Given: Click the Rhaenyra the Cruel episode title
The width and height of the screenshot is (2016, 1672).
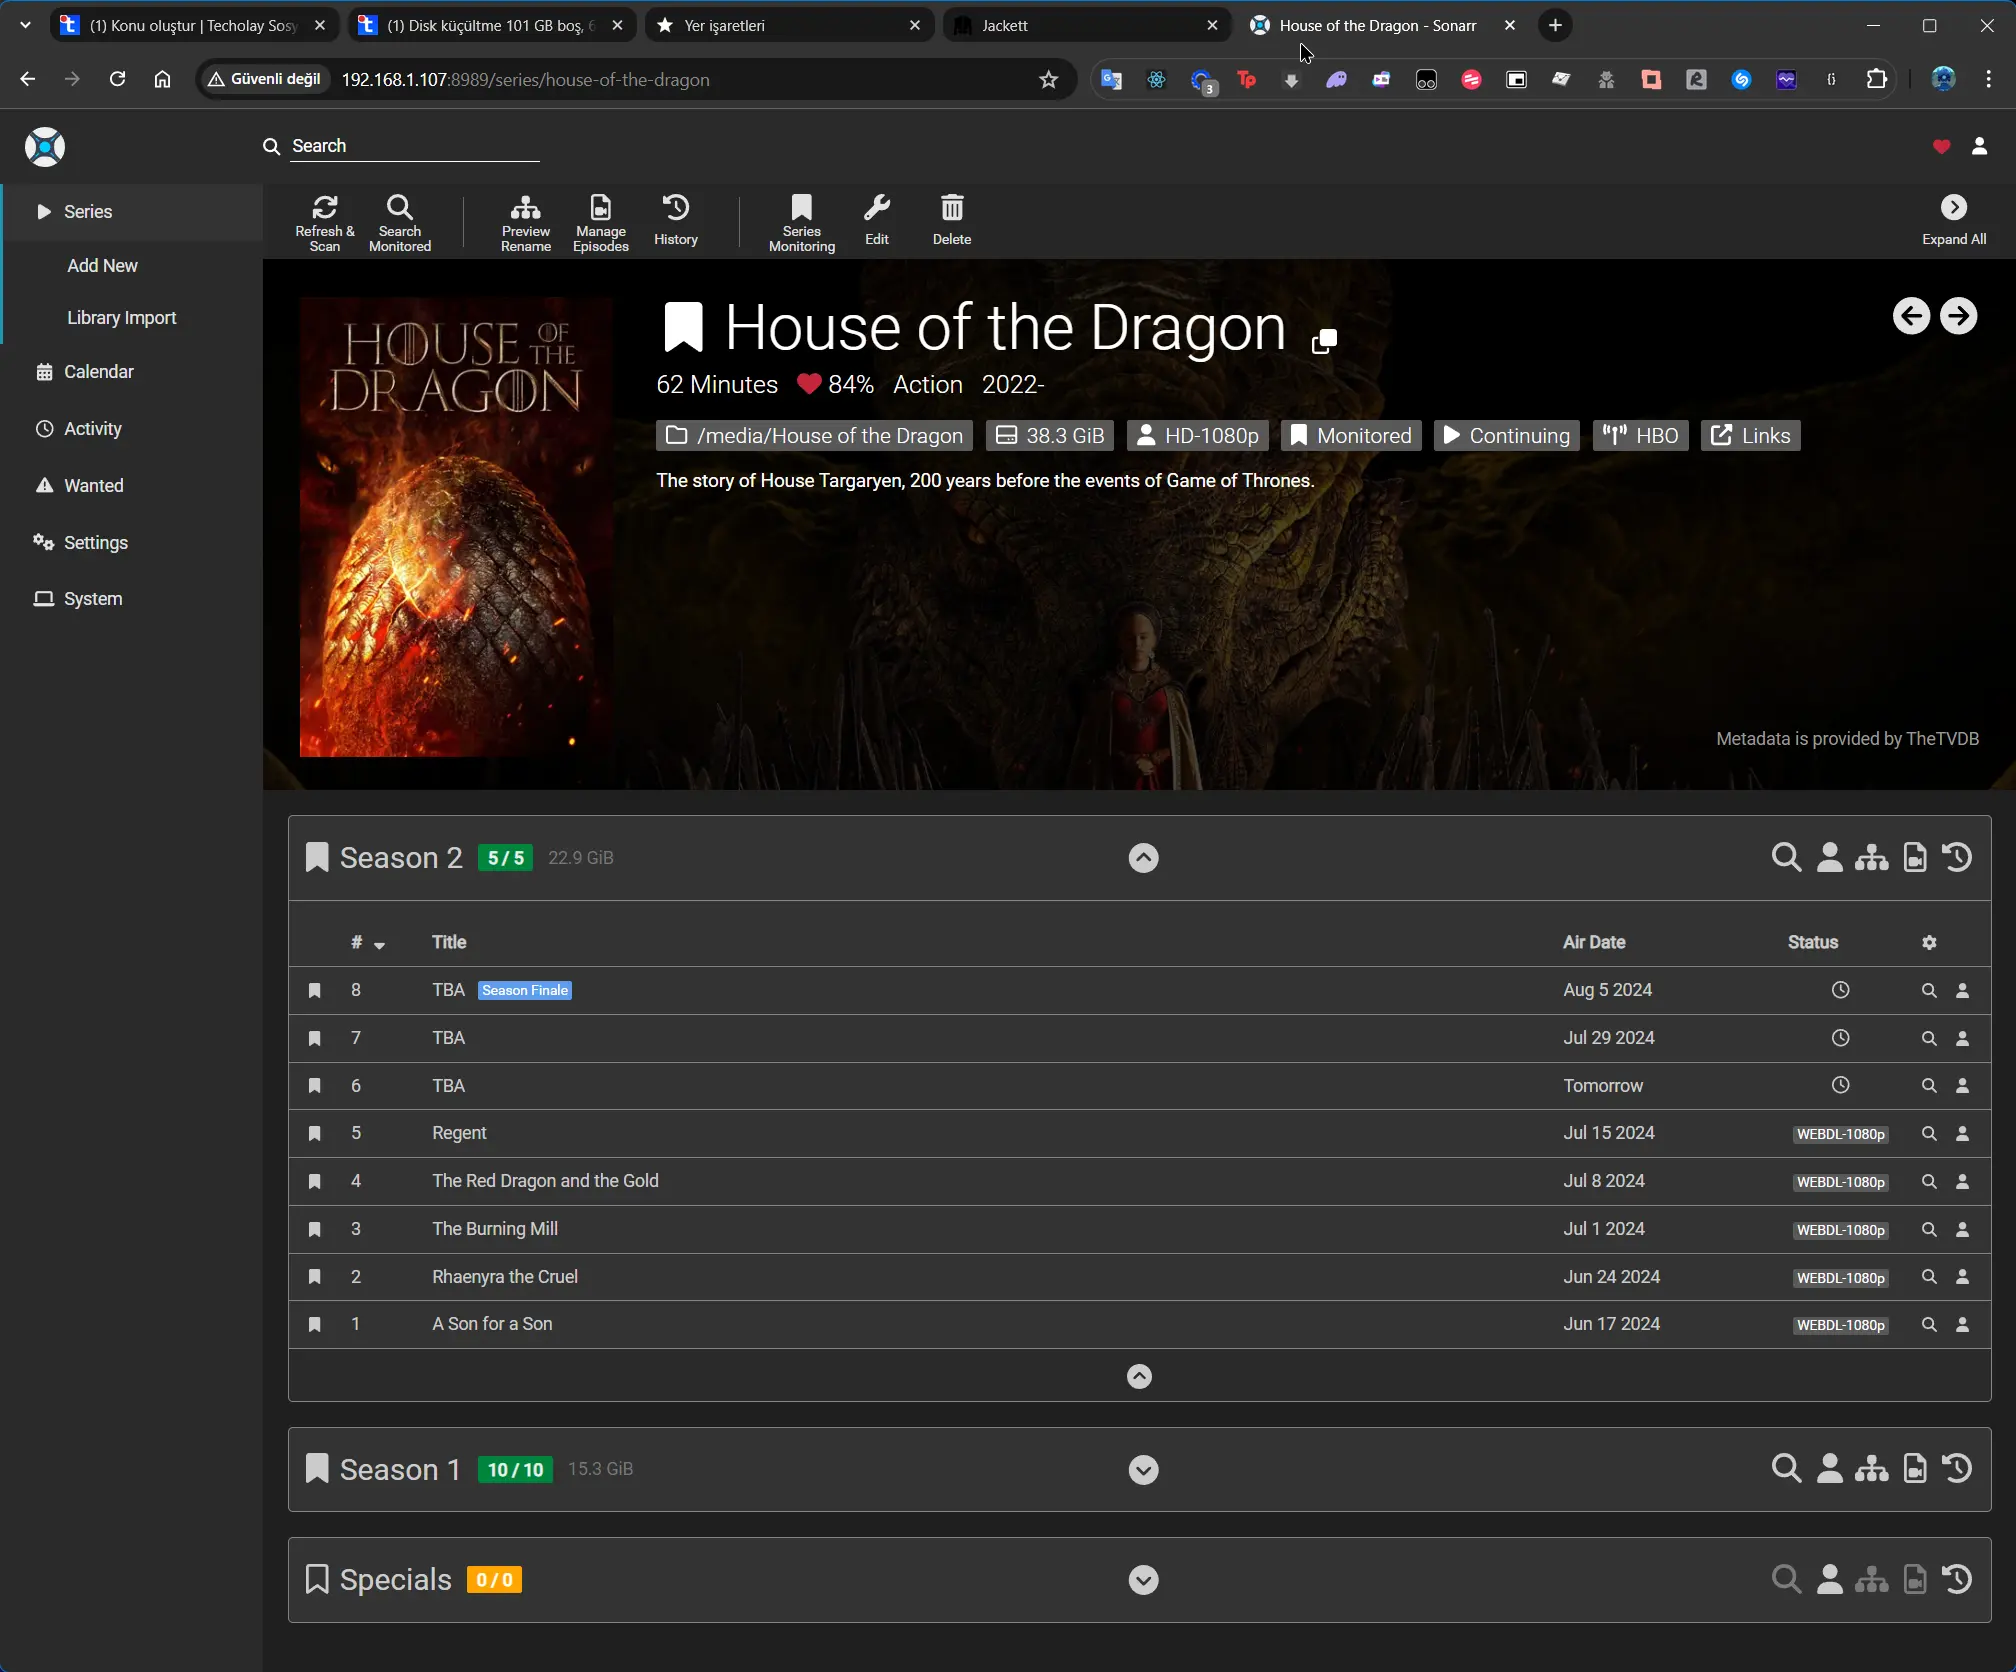Looking at the screenshot, I should [505, 1277].
